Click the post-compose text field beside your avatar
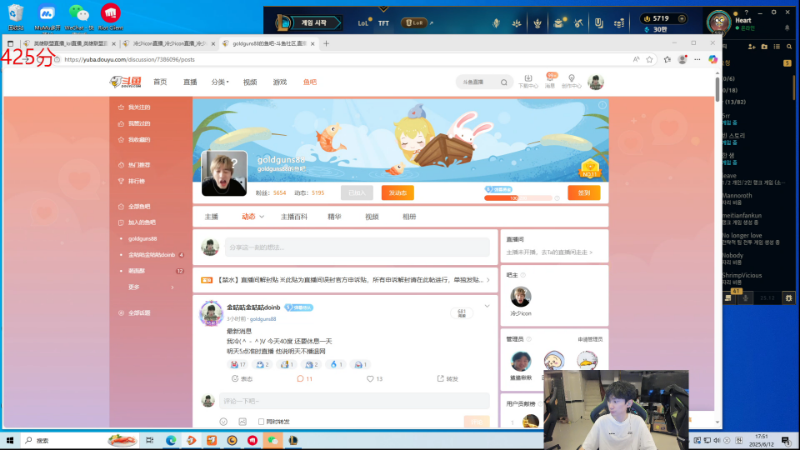 click(x=357, y=247)
